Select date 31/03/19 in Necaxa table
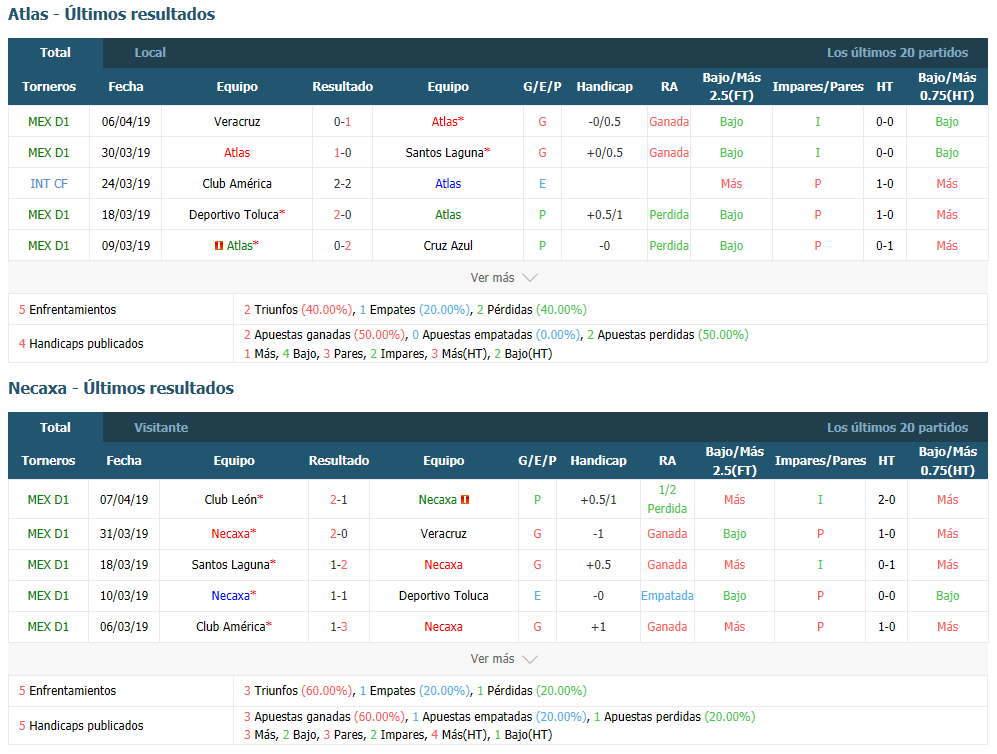This screenshot has height=754, width=997. [x=124, y=533]
